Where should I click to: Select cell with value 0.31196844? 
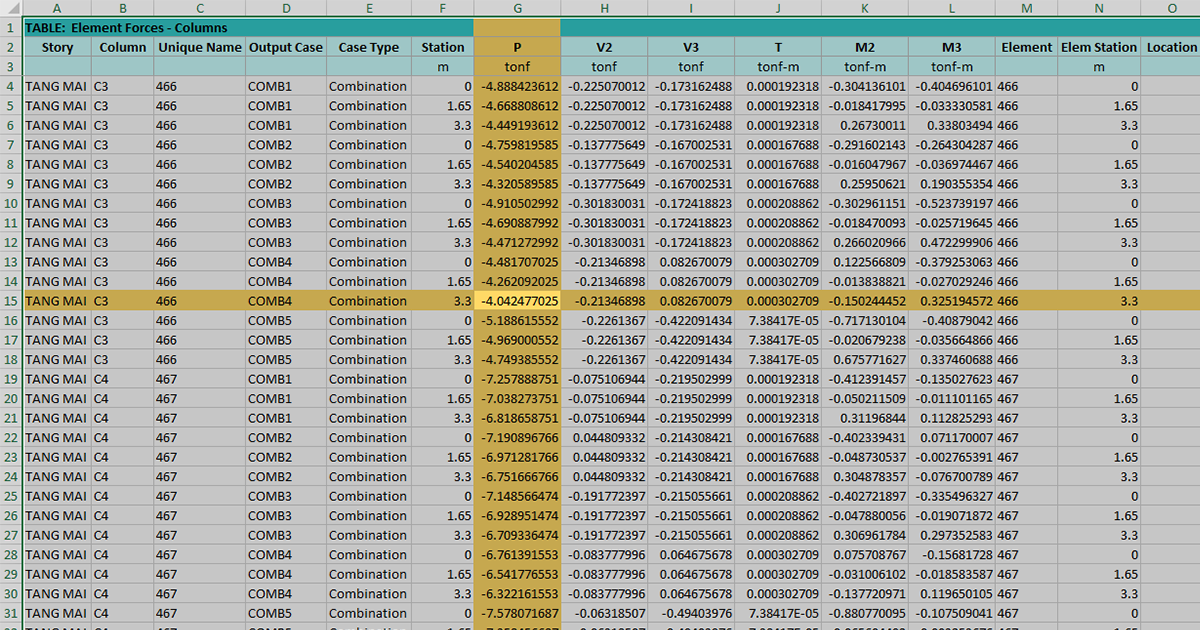tap(865, 418)
